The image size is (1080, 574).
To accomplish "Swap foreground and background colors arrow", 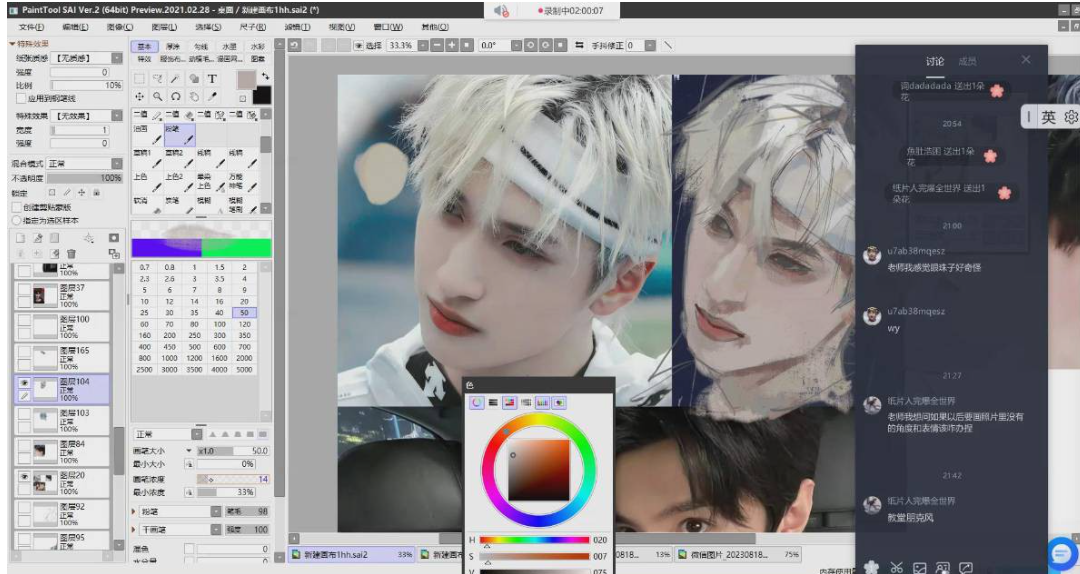I will pos(266,77).
